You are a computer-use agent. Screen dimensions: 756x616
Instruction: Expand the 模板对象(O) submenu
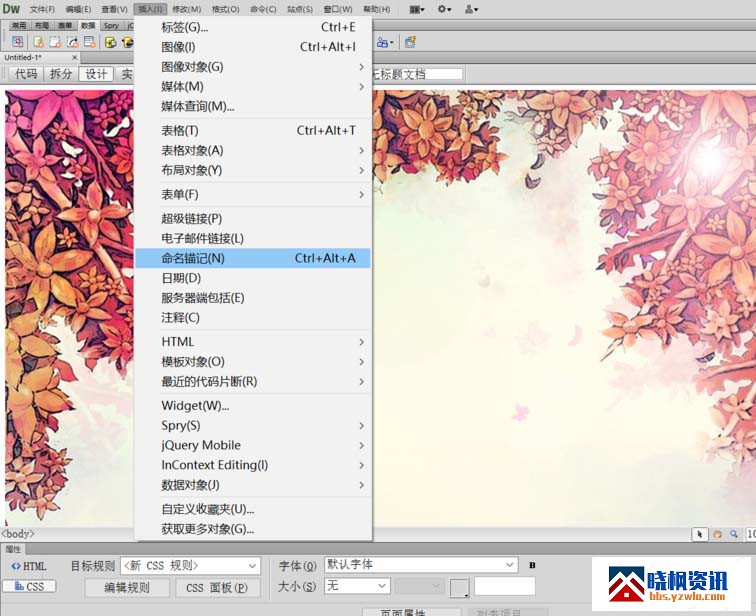253,362
